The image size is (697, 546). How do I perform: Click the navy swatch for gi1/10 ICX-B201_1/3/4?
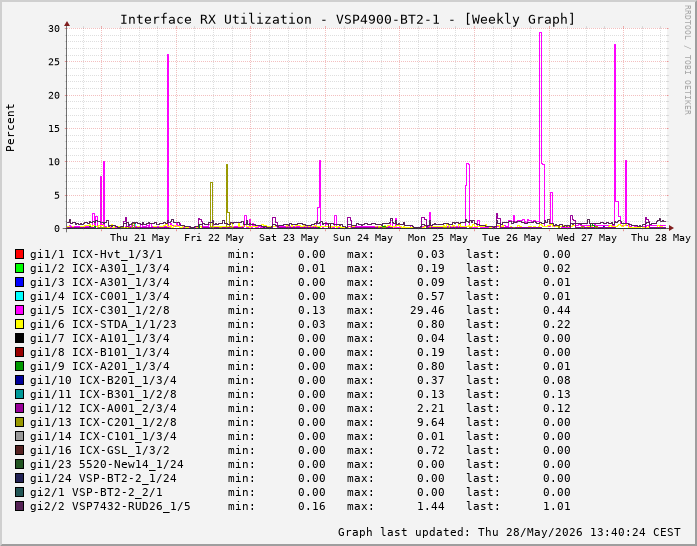[x=19, y=380]
